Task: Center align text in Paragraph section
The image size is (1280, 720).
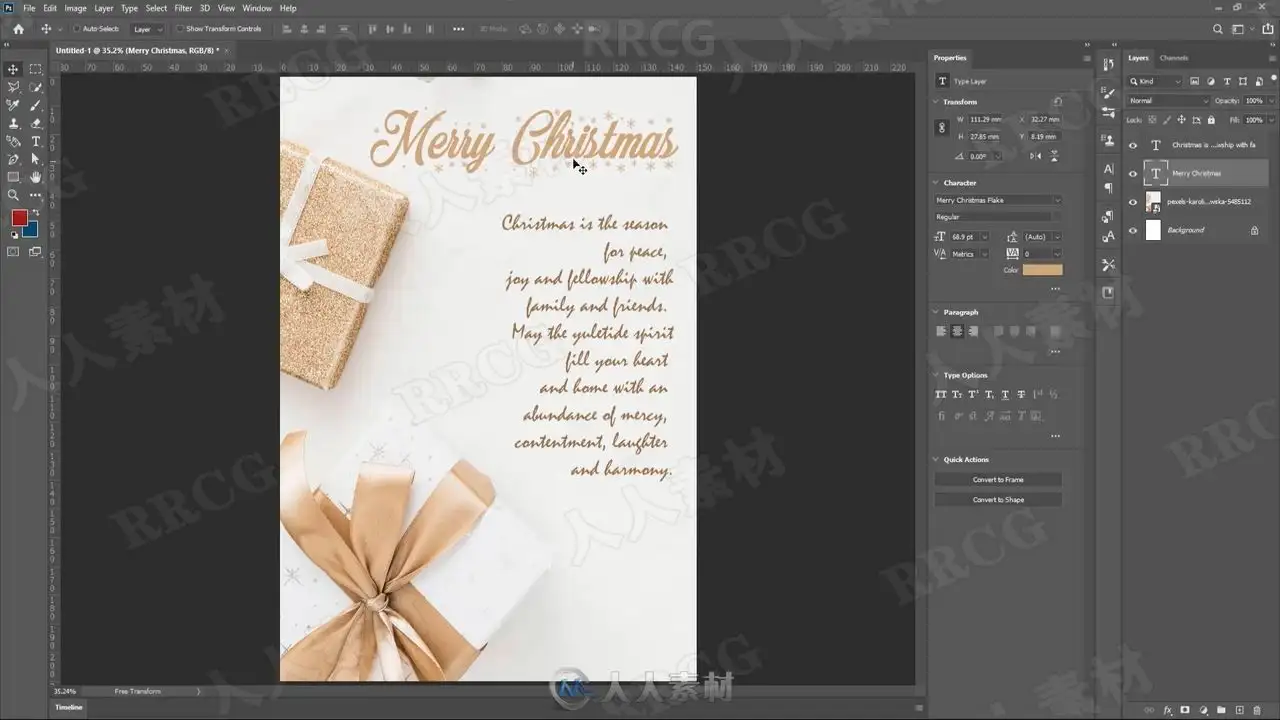Action: point(957,331)
